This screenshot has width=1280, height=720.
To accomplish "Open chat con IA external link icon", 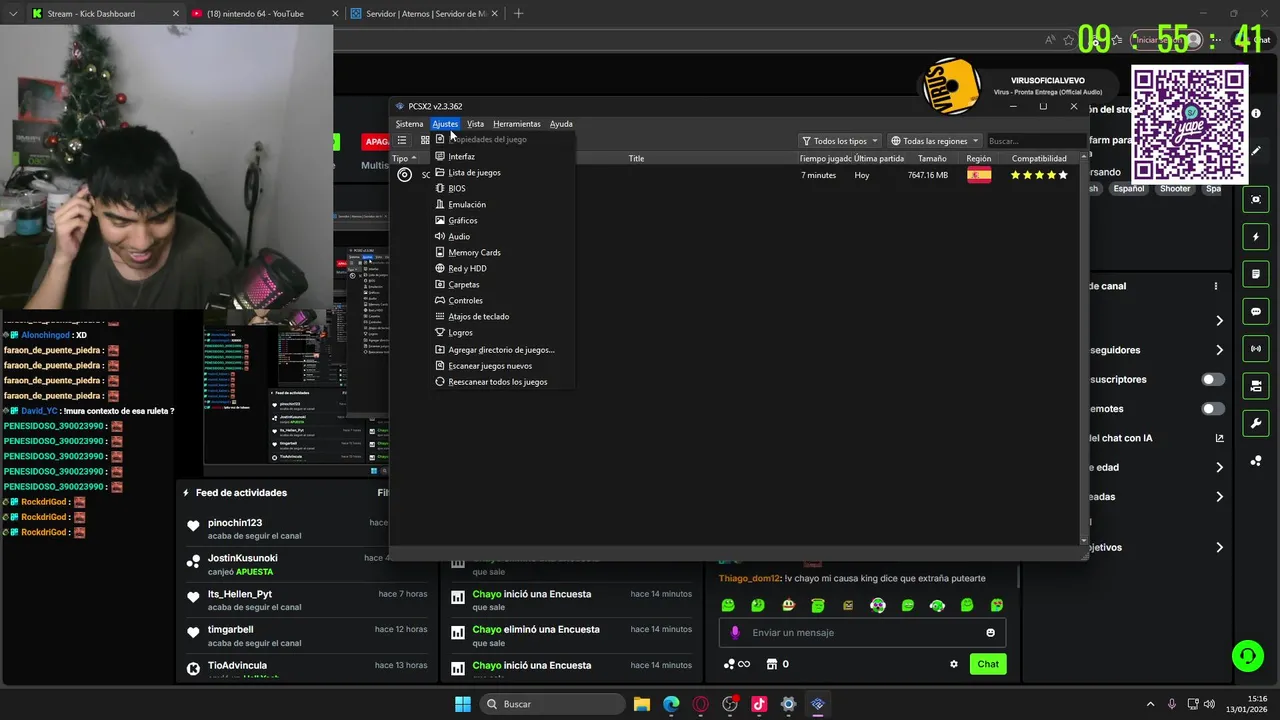I will (x=1219, y=438).
